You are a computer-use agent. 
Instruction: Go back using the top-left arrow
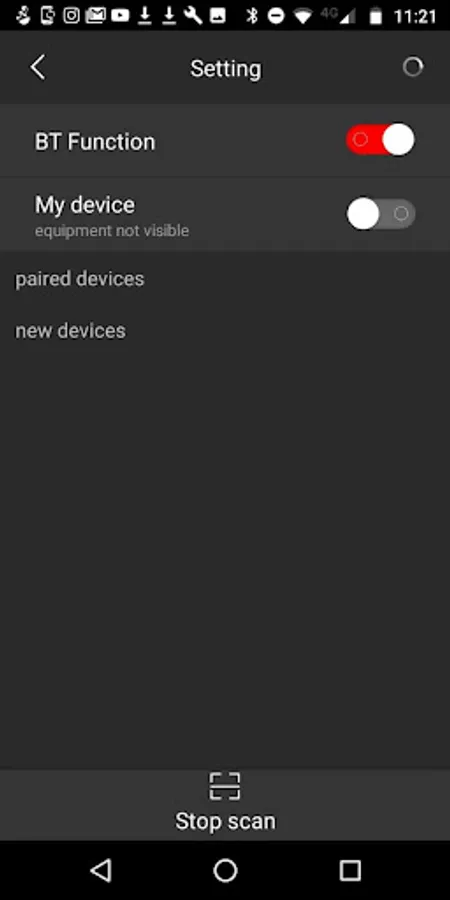tap(38, 68)
